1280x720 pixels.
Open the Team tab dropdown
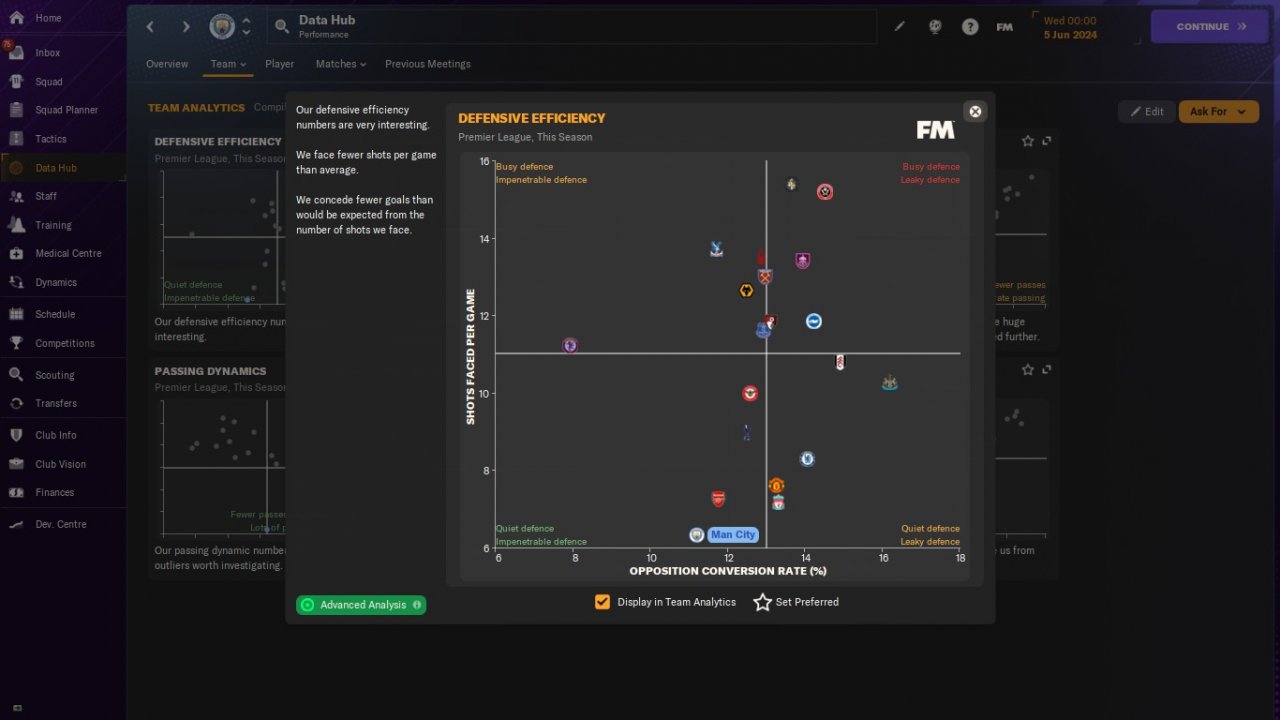[228, 64]
